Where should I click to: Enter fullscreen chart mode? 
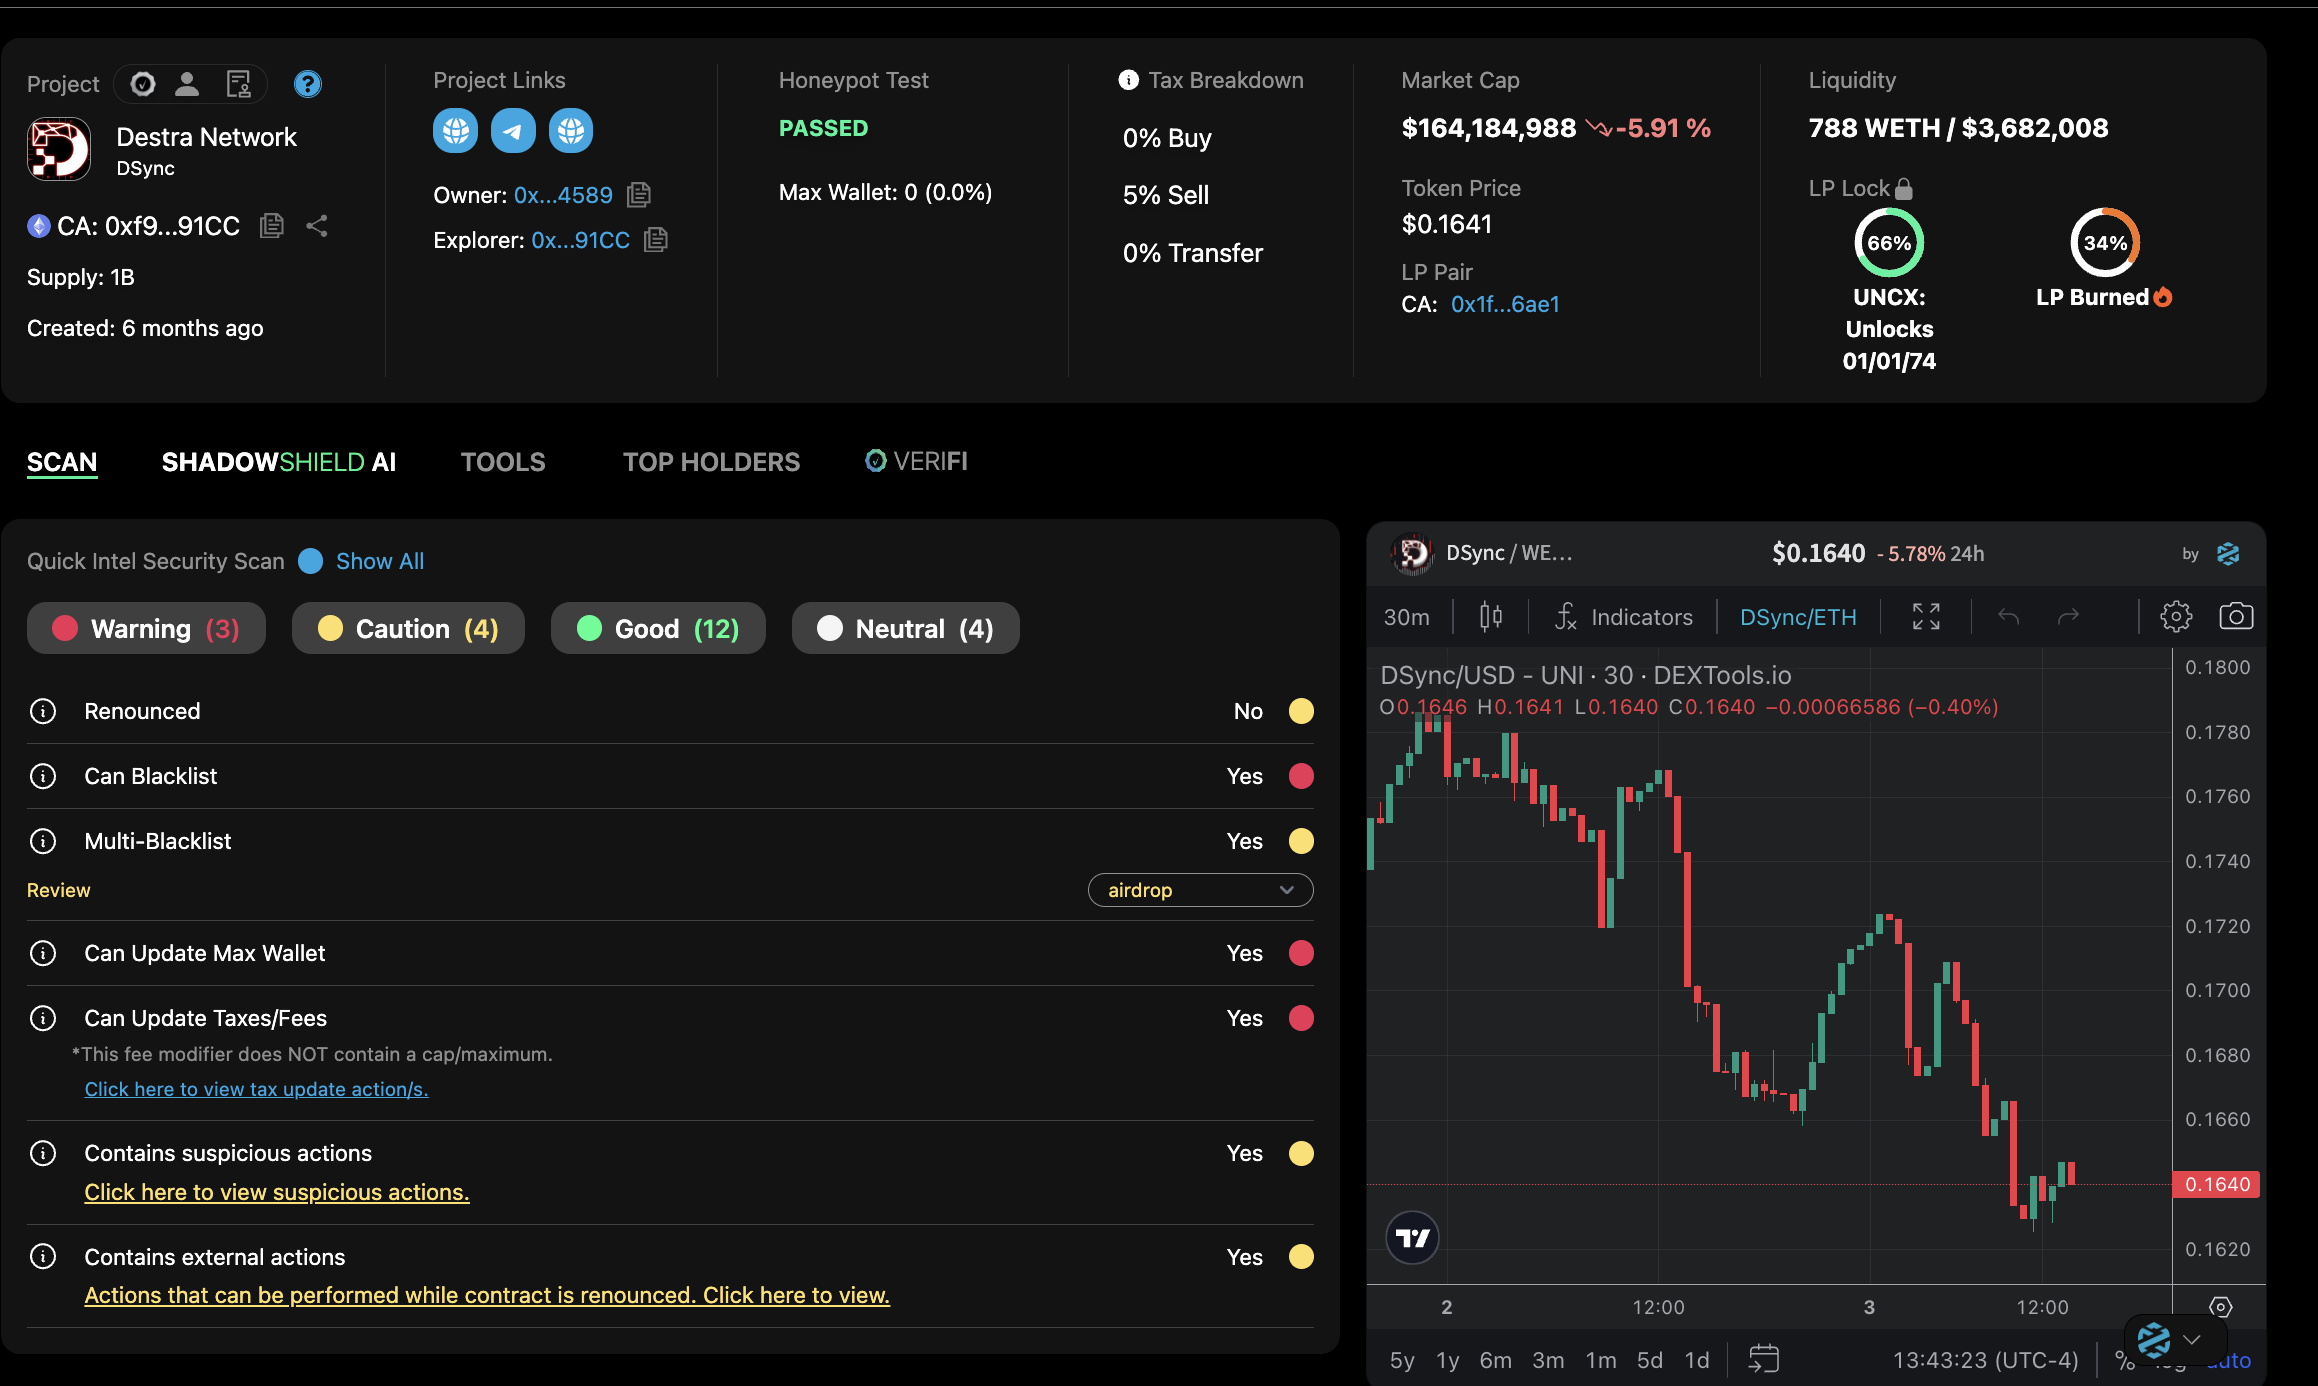click(1926, 617)
